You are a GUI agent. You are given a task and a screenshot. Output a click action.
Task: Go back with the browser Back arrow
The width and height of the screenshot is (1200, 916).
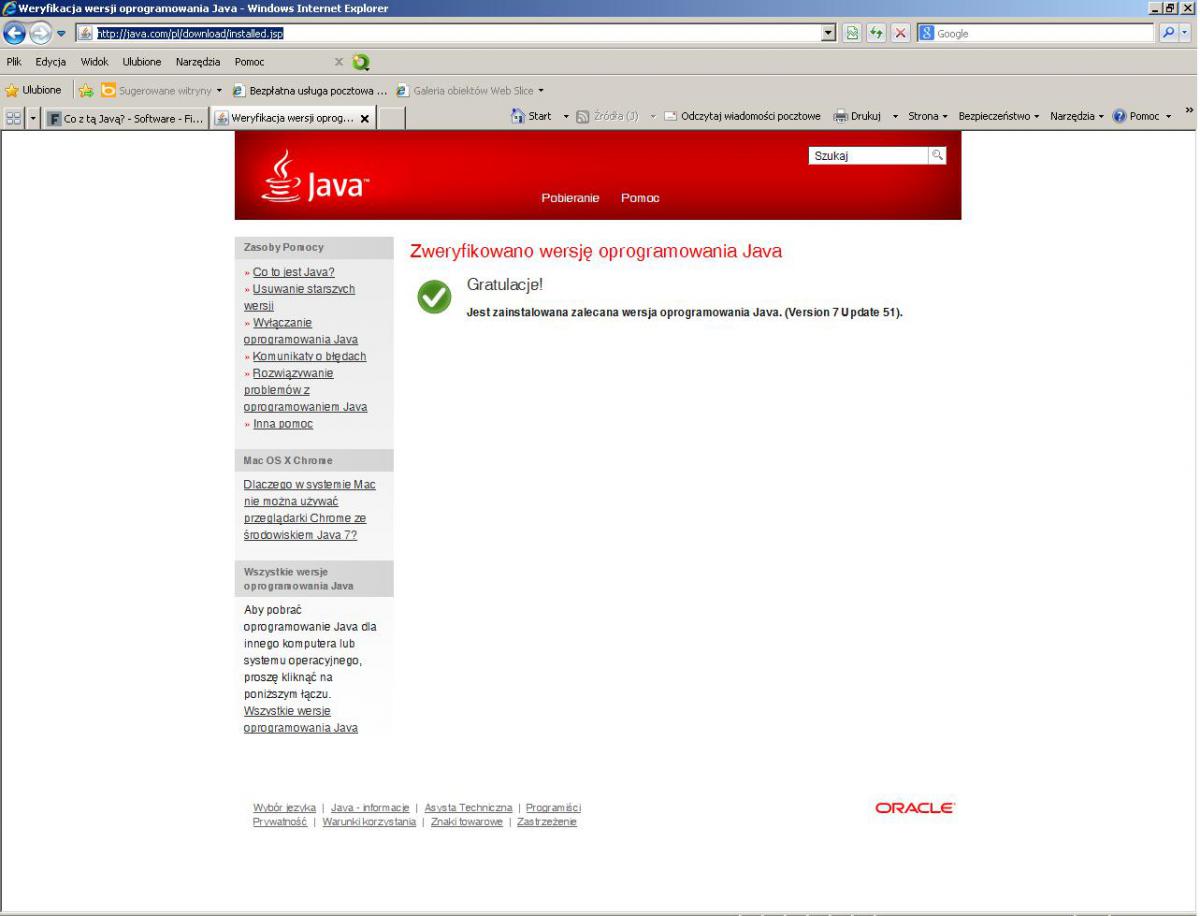point(15,34)
